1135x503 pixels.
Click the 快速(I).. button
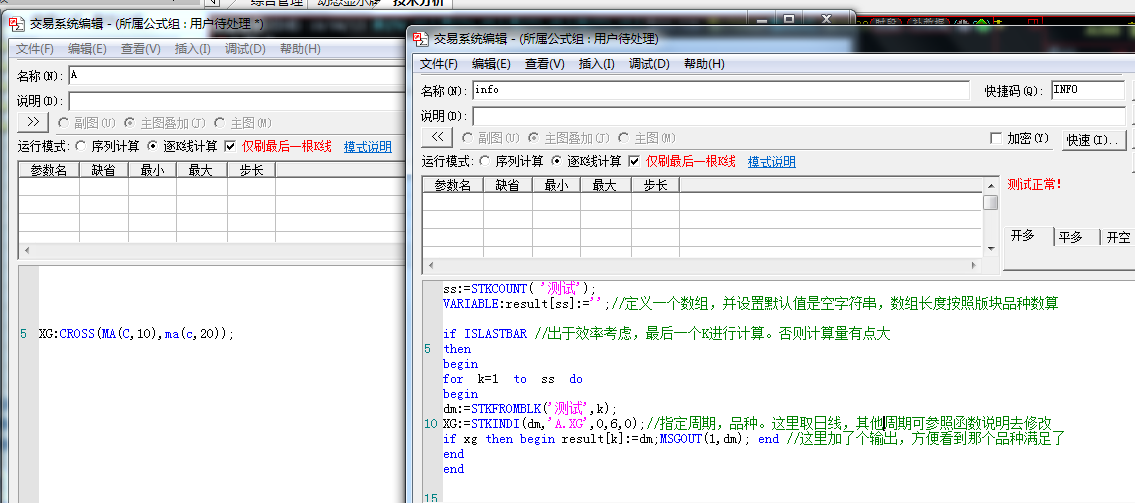point(1093,140)
